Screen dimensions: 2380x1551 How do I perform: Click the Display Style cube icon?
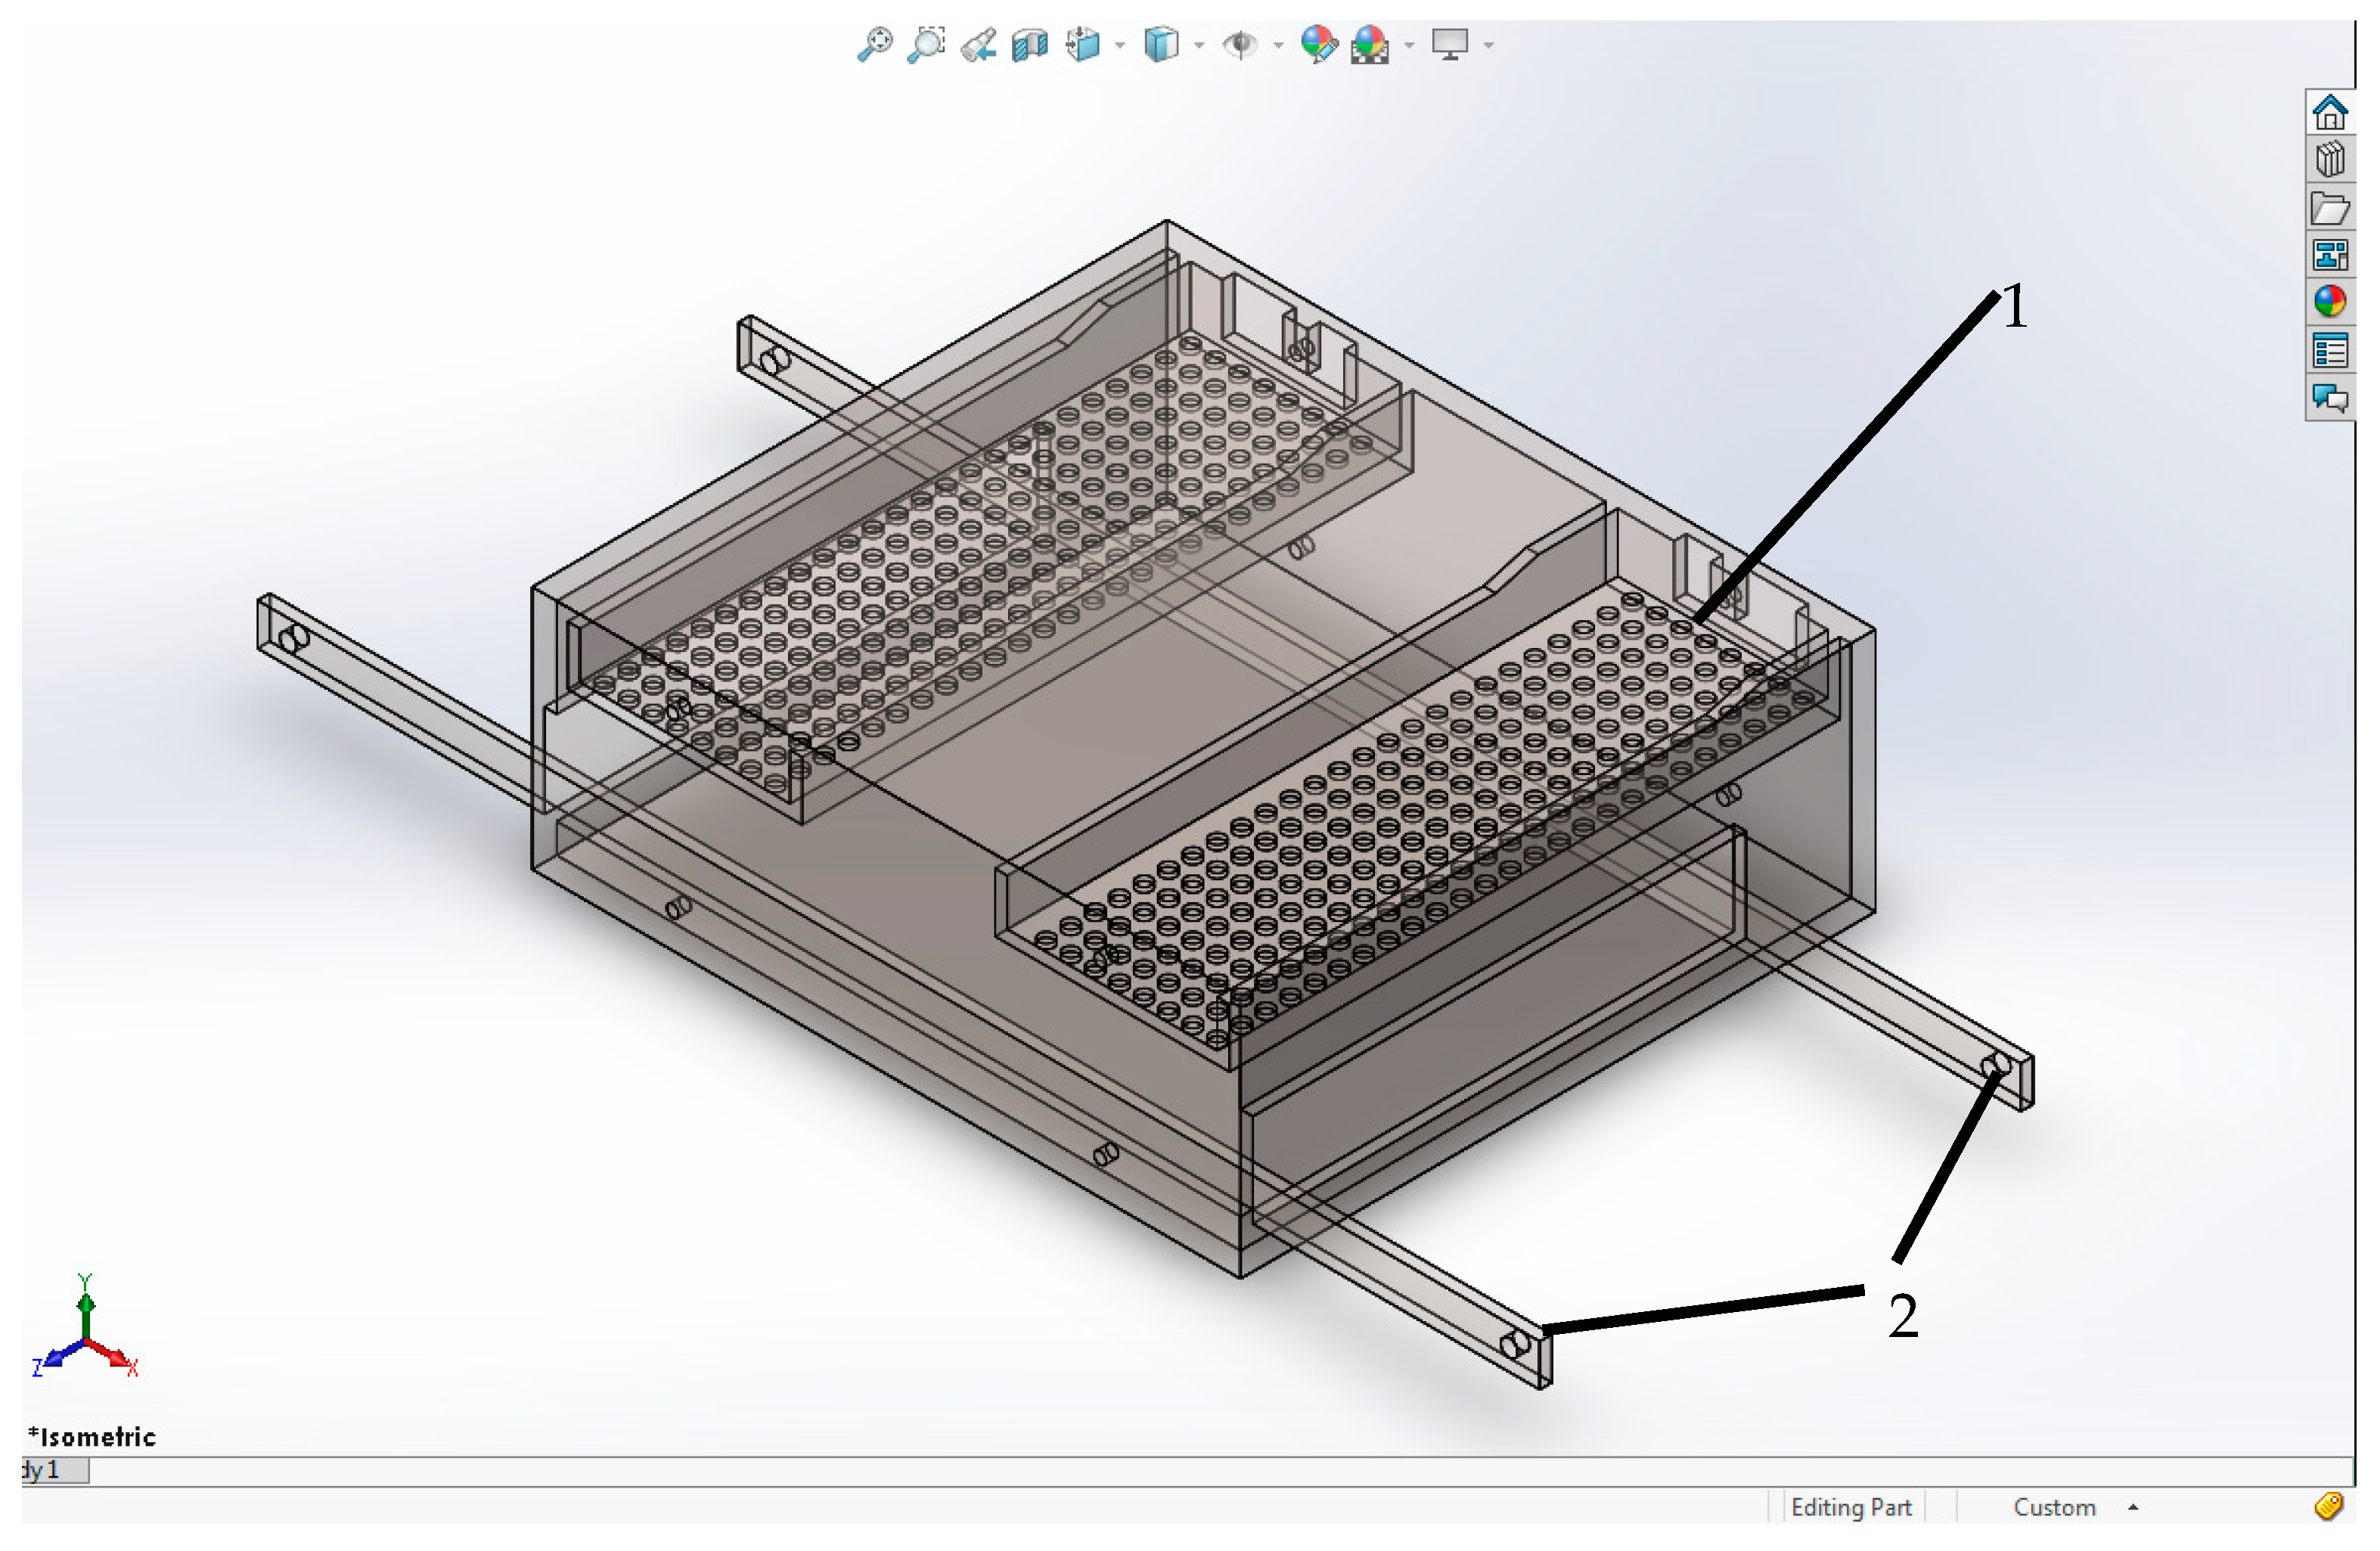1160,45
